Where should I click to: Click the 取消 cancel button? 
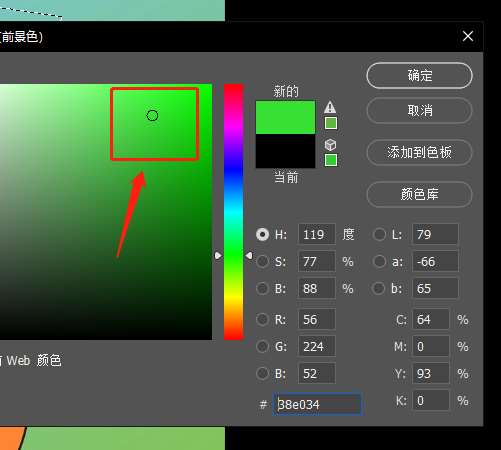click(x=419, y=111)
